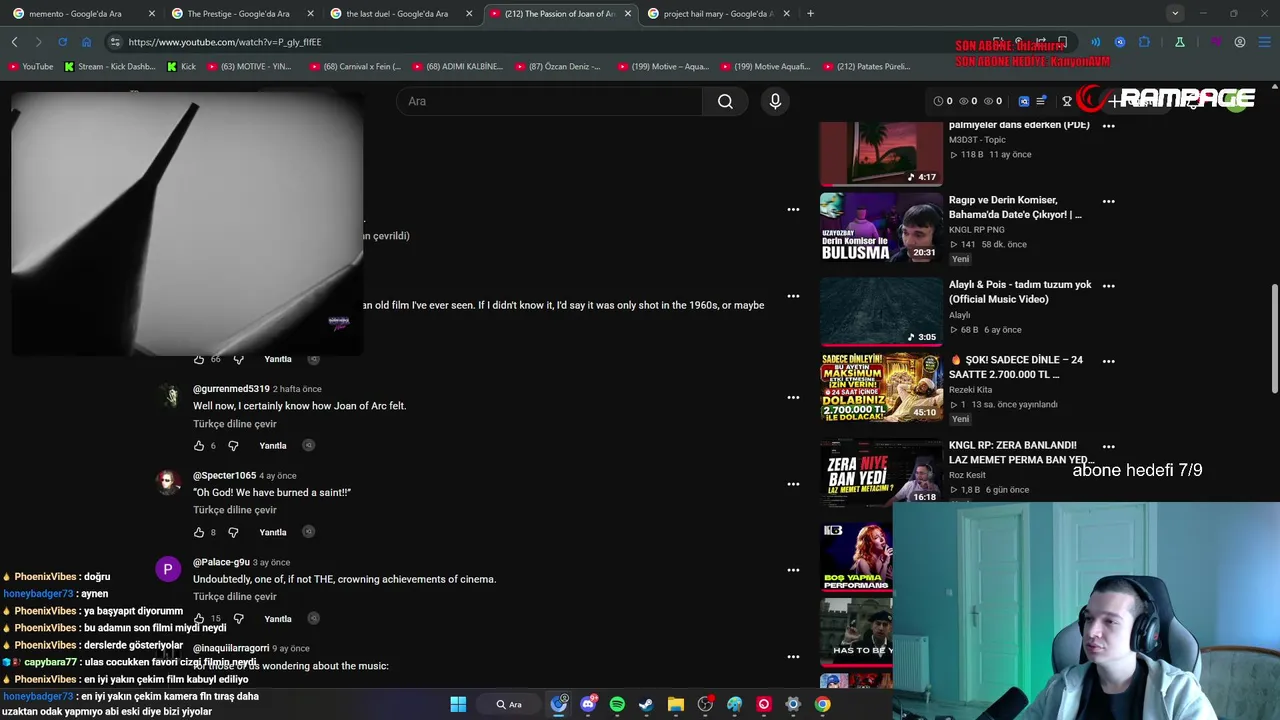Reply to gurrenmed5319 comment with Yanıtla

coord(273,446)
